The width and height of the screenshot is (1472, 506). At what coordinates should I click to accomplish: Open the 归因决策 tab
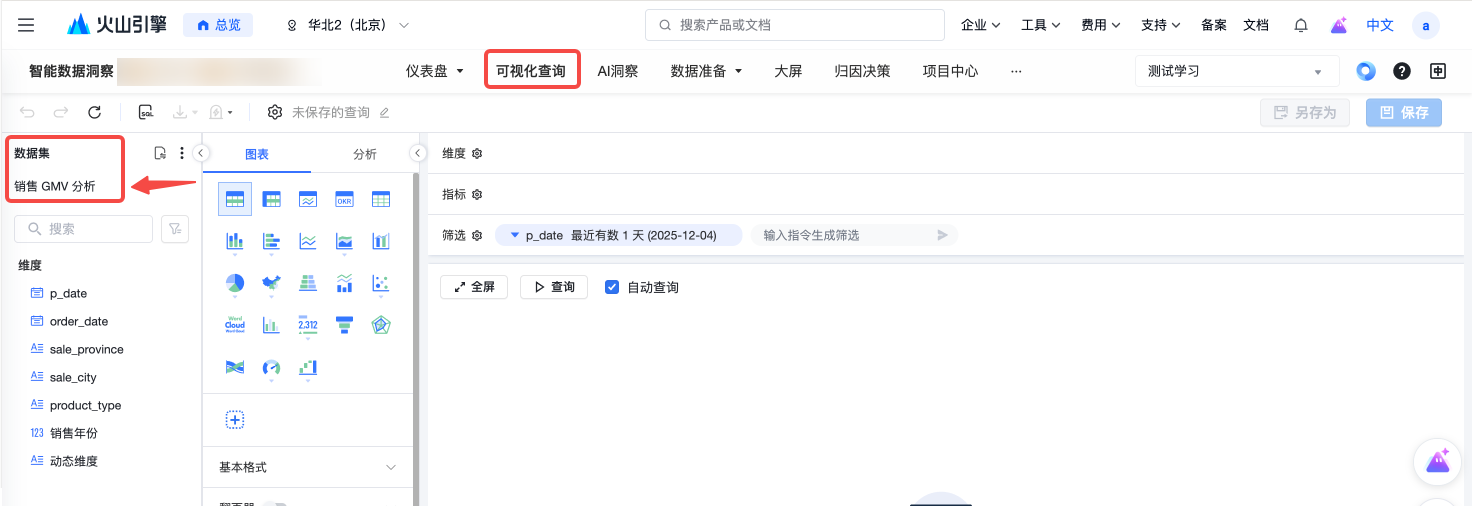(862, 71)
